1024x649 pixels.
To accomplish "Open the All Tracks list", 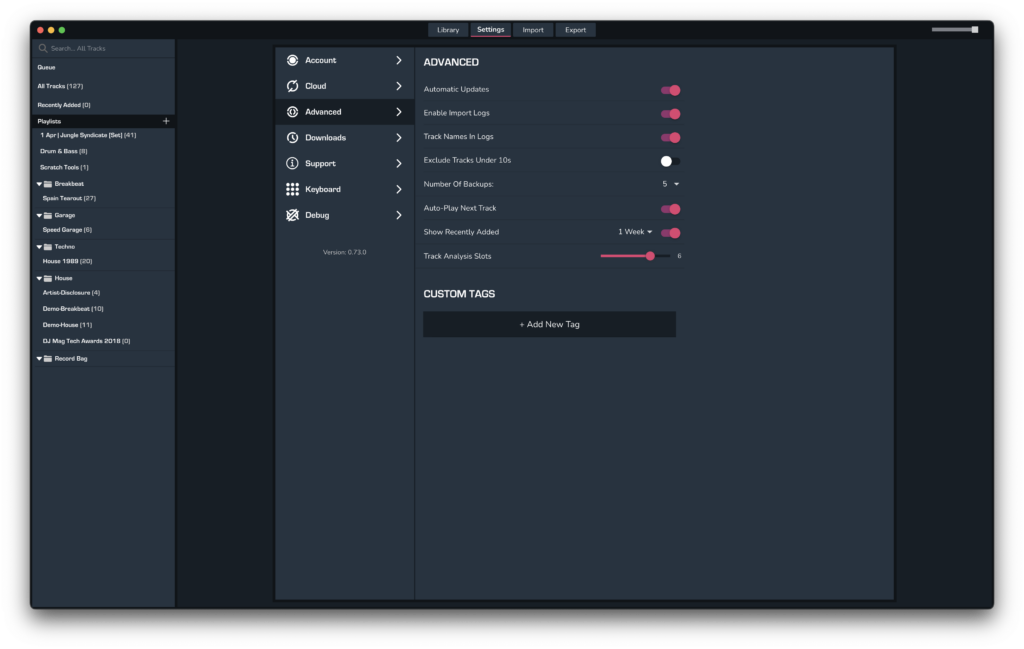I will 60,86.
